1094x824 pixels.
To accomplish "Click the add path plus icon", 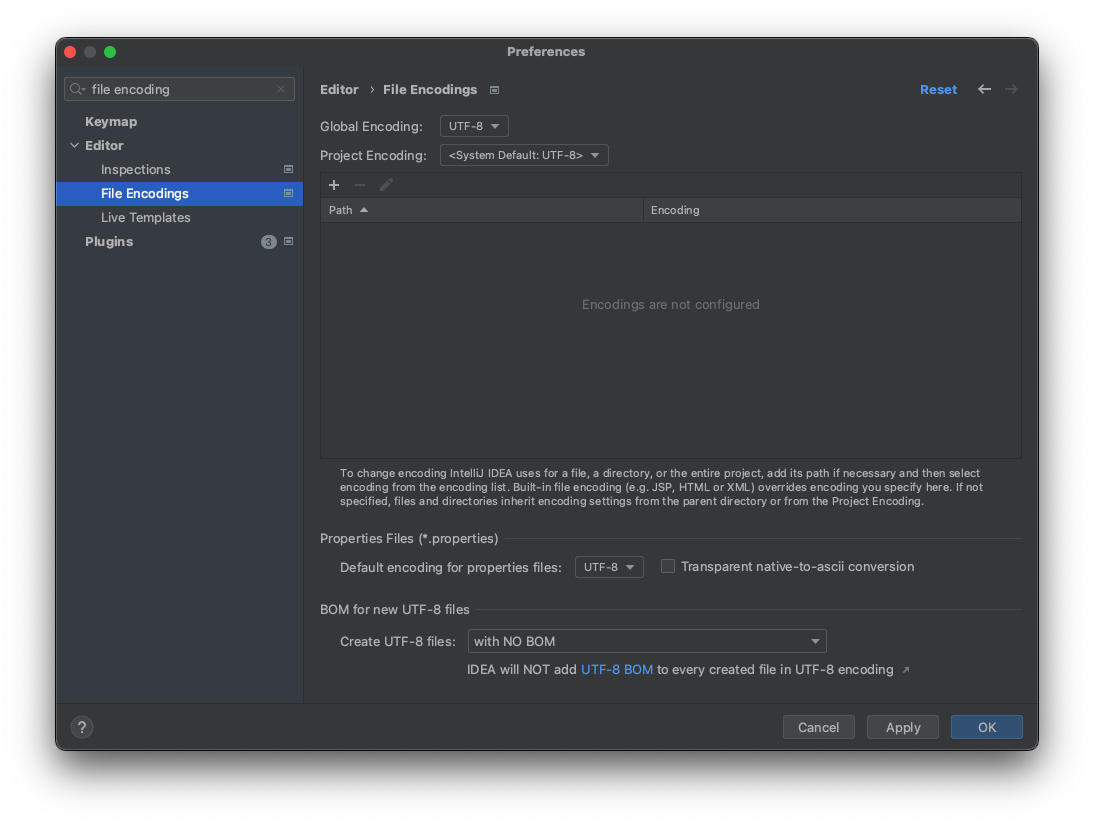I will pyautogui.click(x=334, y=185).
